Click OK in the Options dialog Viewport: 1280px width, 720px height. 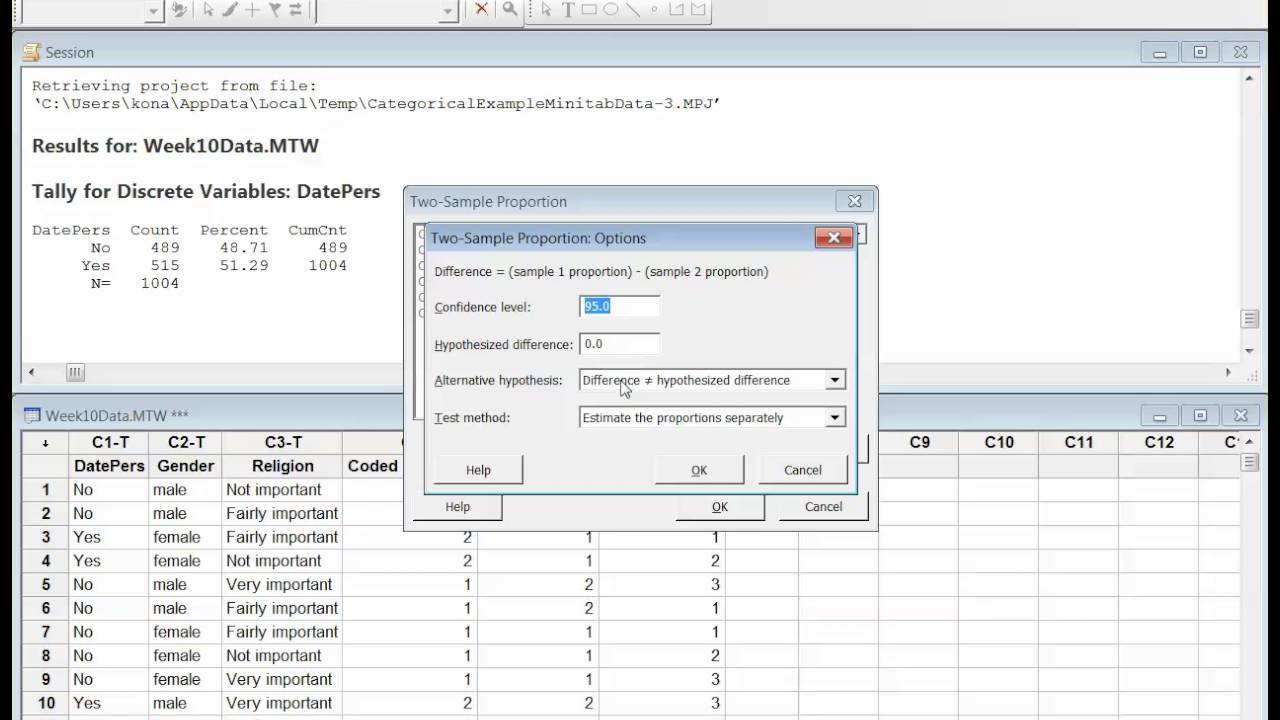(x=699, y=470)
